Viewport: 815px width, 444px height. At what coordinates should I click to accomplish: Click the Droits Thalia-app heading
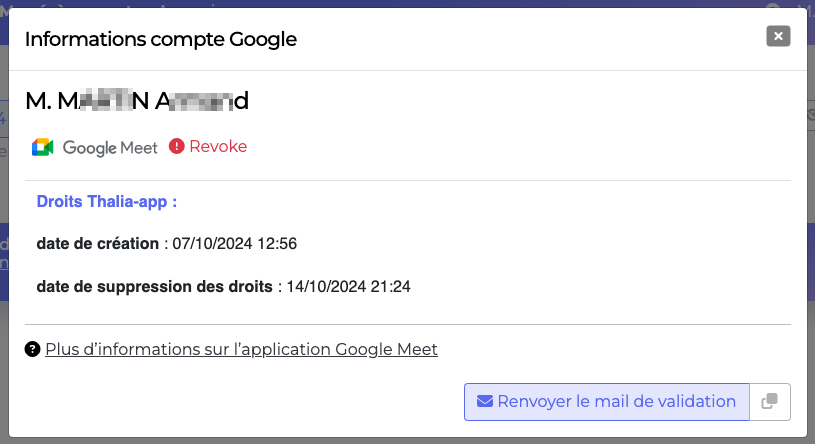(x=107, y=201)
